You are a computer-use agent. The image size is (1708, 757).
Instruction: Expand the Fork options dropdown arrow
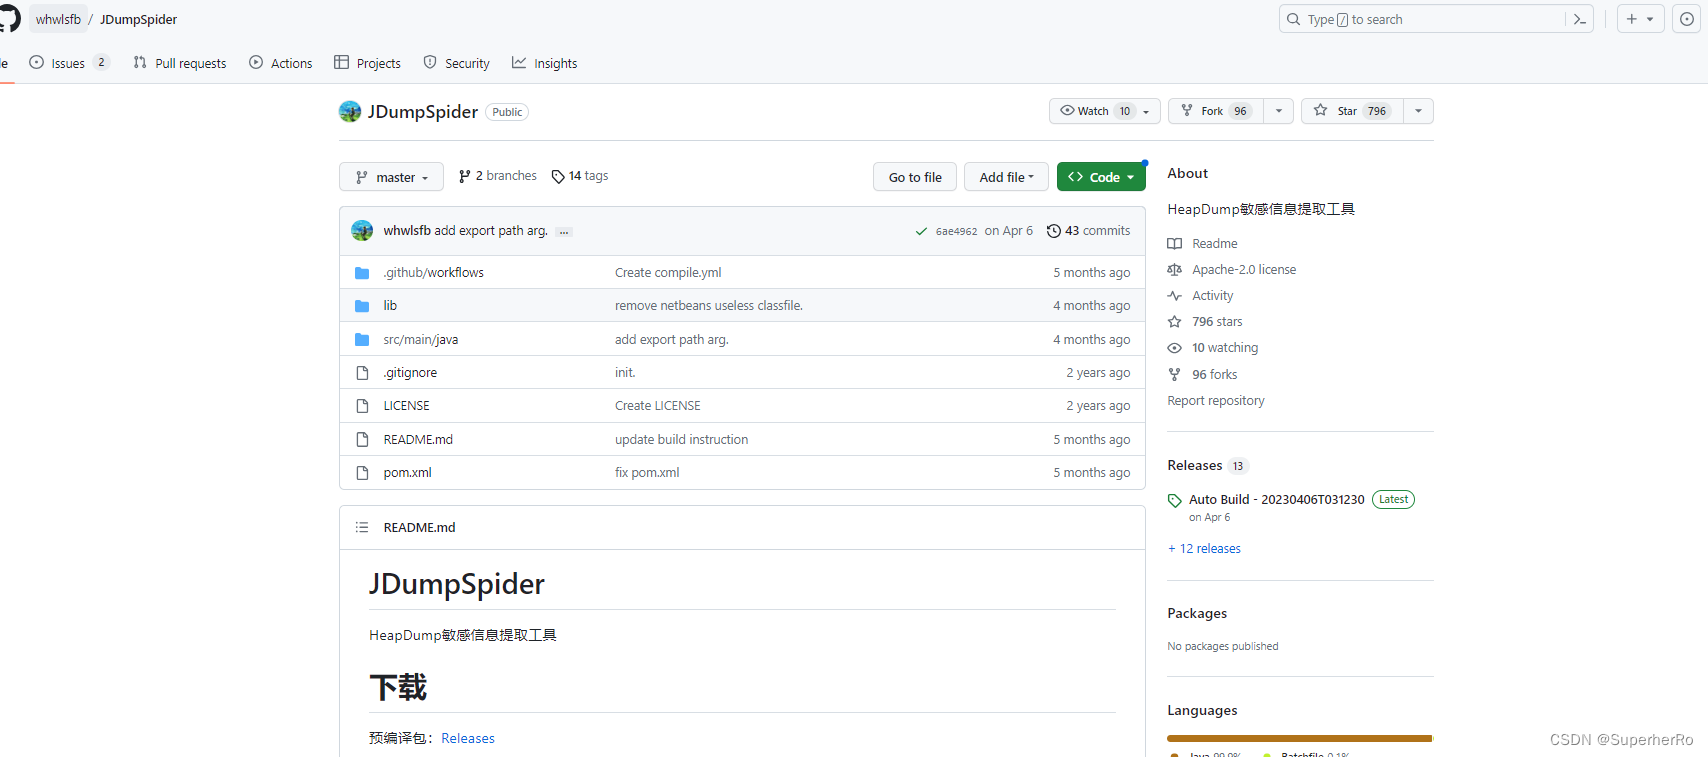pyautogui.click(x=1279, y=111)
